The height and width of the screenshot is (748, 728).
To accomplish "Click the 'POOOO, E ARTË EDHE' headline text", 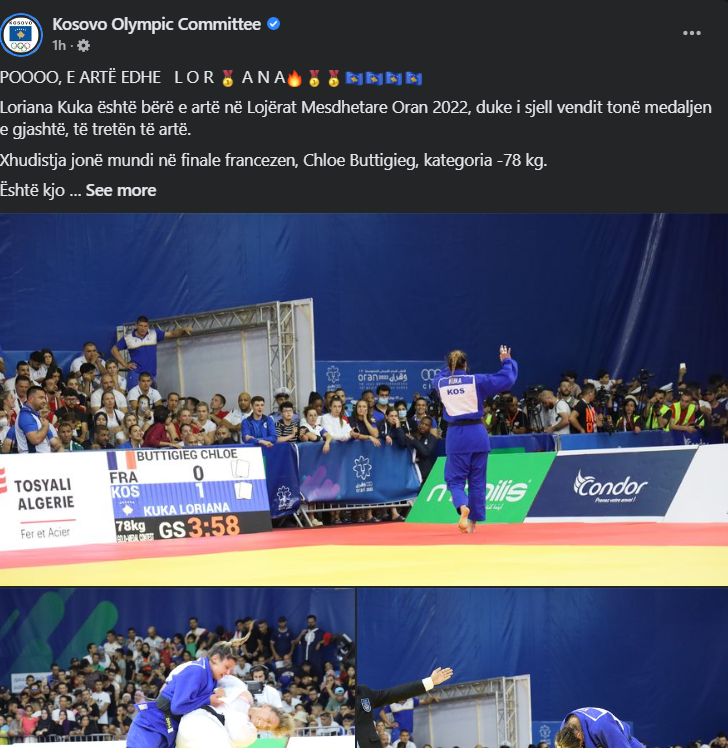I will tap(81, 78).
